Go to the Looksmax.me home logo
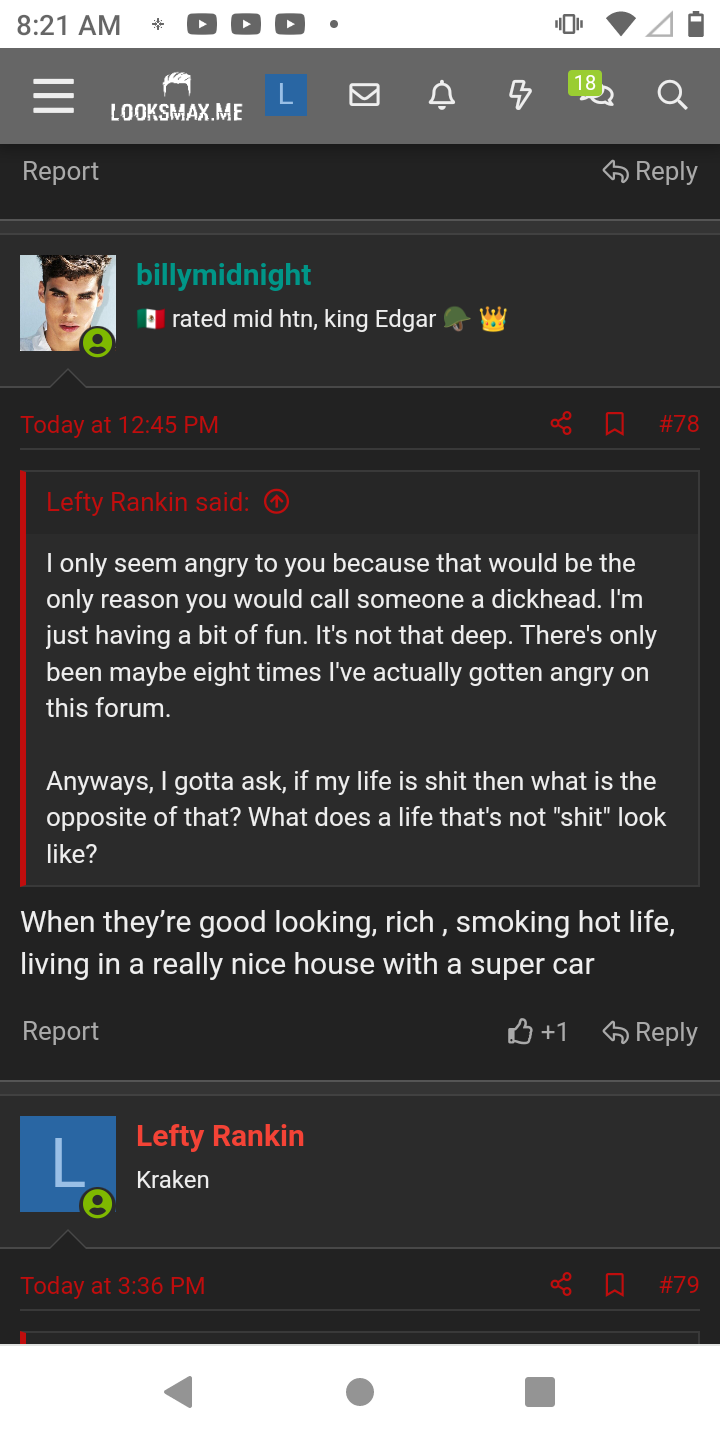This screenshot has width=720, height=1440. [176, 97]
